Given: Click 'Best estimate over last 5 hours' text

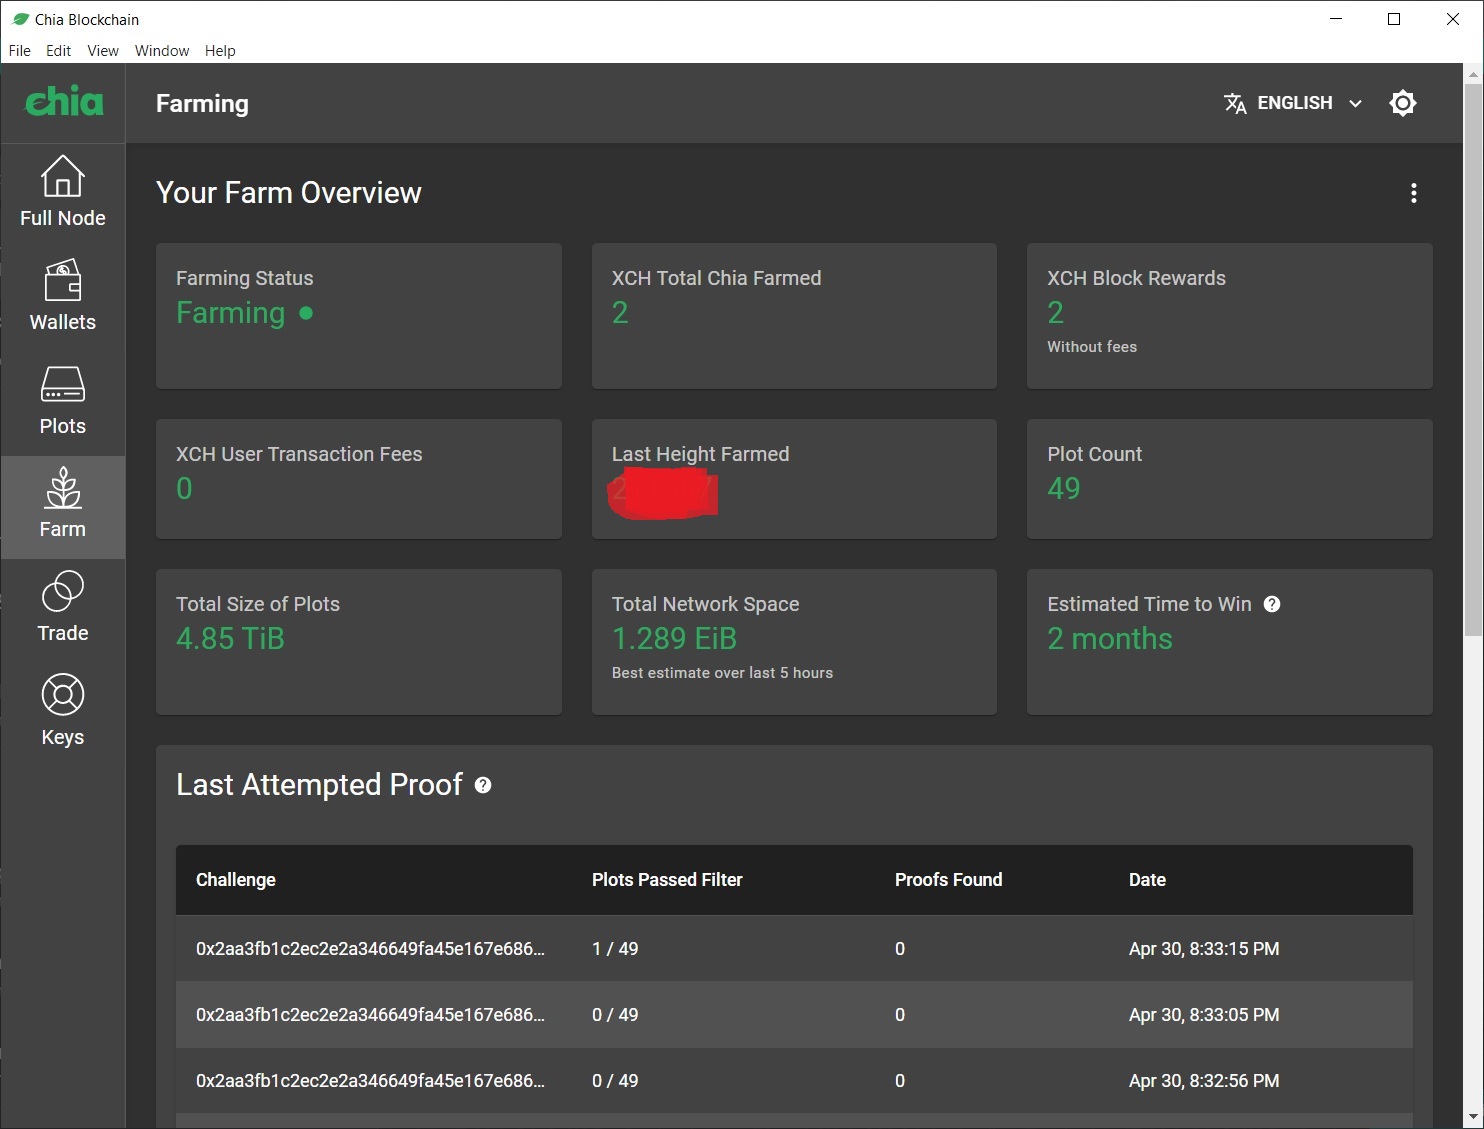Looking at the screenshot, I should (722, 673).
